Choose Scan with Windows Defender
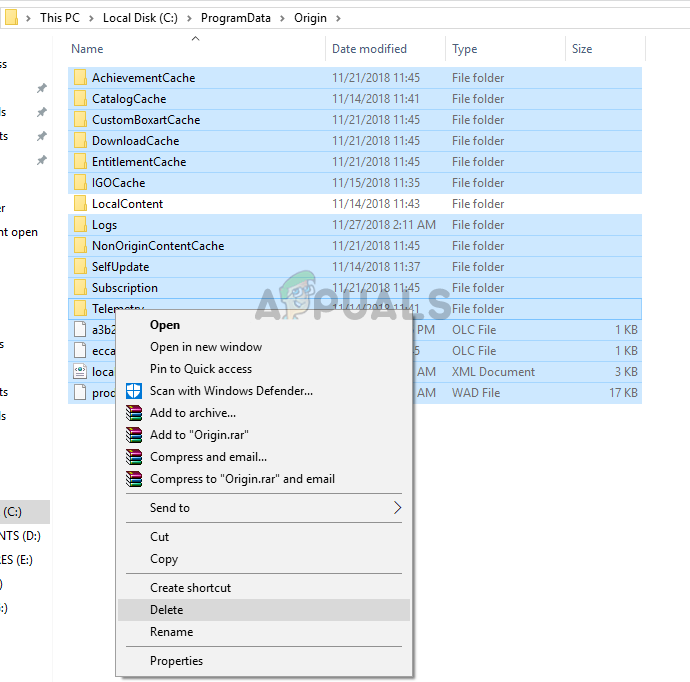 coord(264,391)
